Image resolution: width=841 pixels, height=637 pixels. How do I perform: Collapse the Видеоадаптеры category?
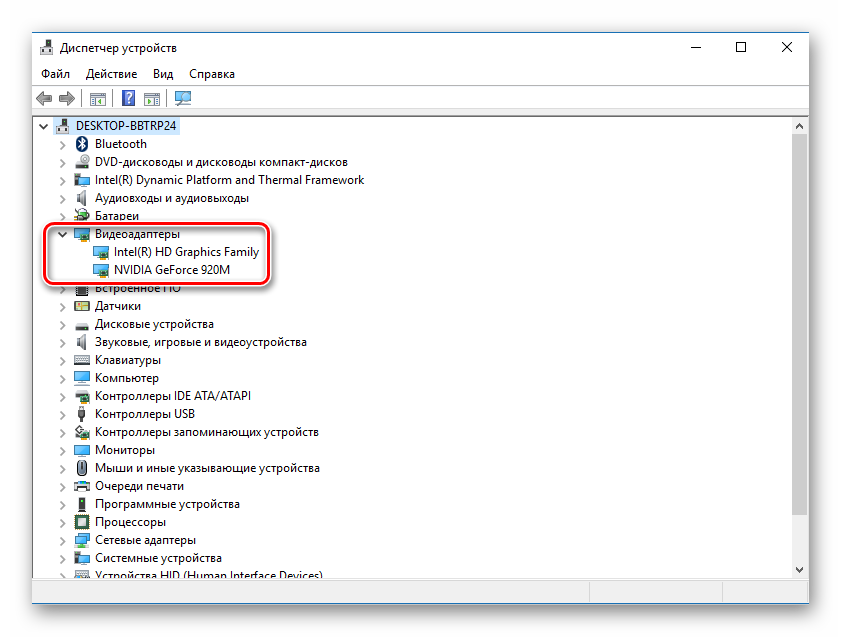point(62,234)
